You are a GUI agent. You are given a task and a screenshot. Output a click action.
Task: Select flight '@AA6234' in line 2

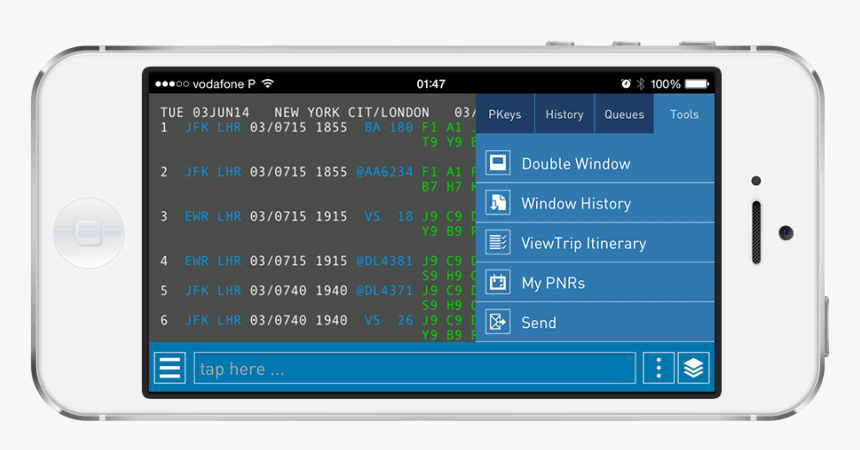pos(384,172)
